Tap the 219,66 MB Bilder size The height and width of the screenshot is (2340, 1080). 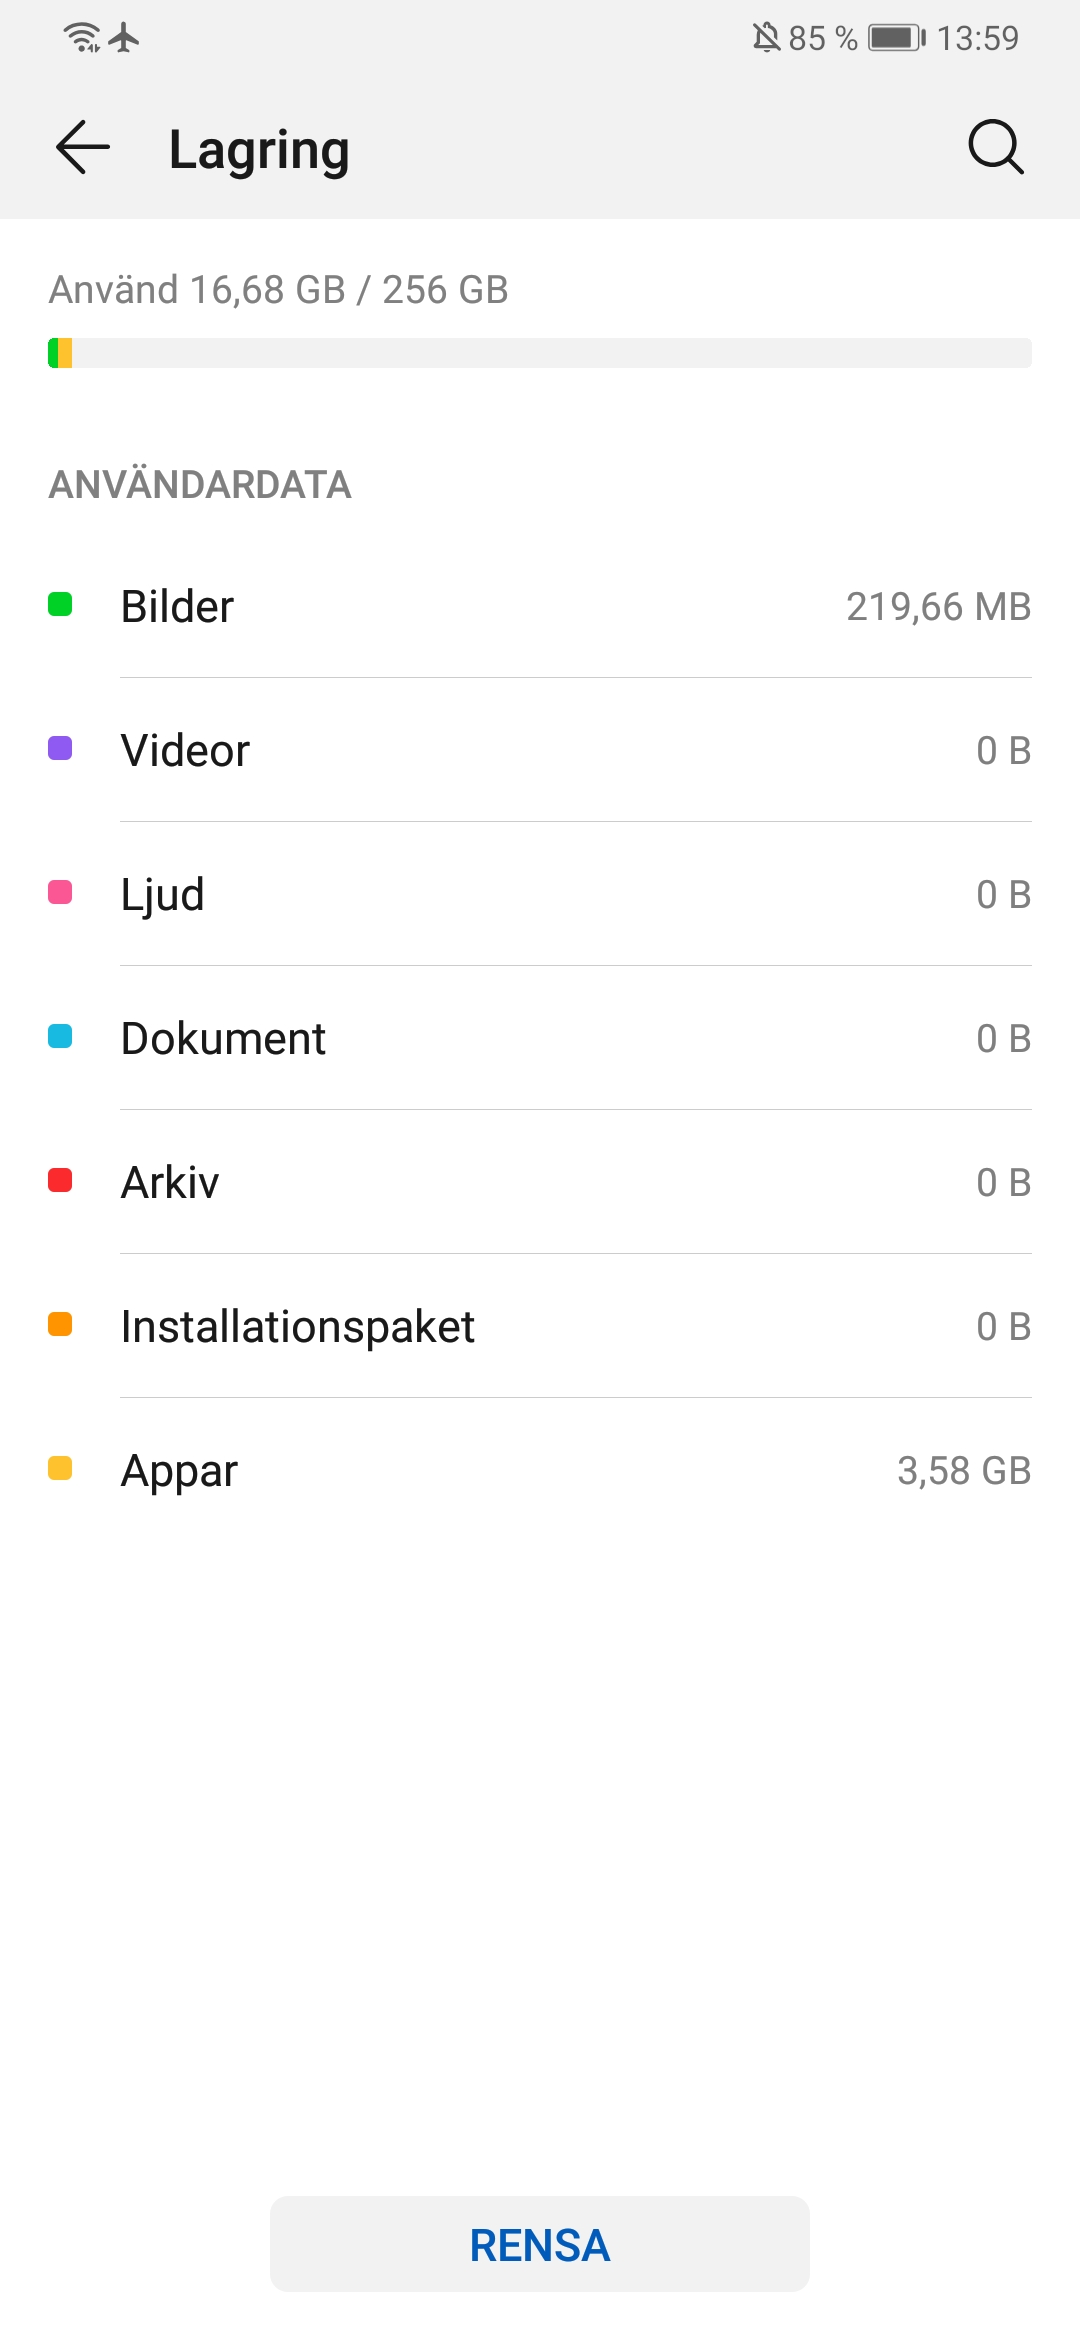(938, 607)
